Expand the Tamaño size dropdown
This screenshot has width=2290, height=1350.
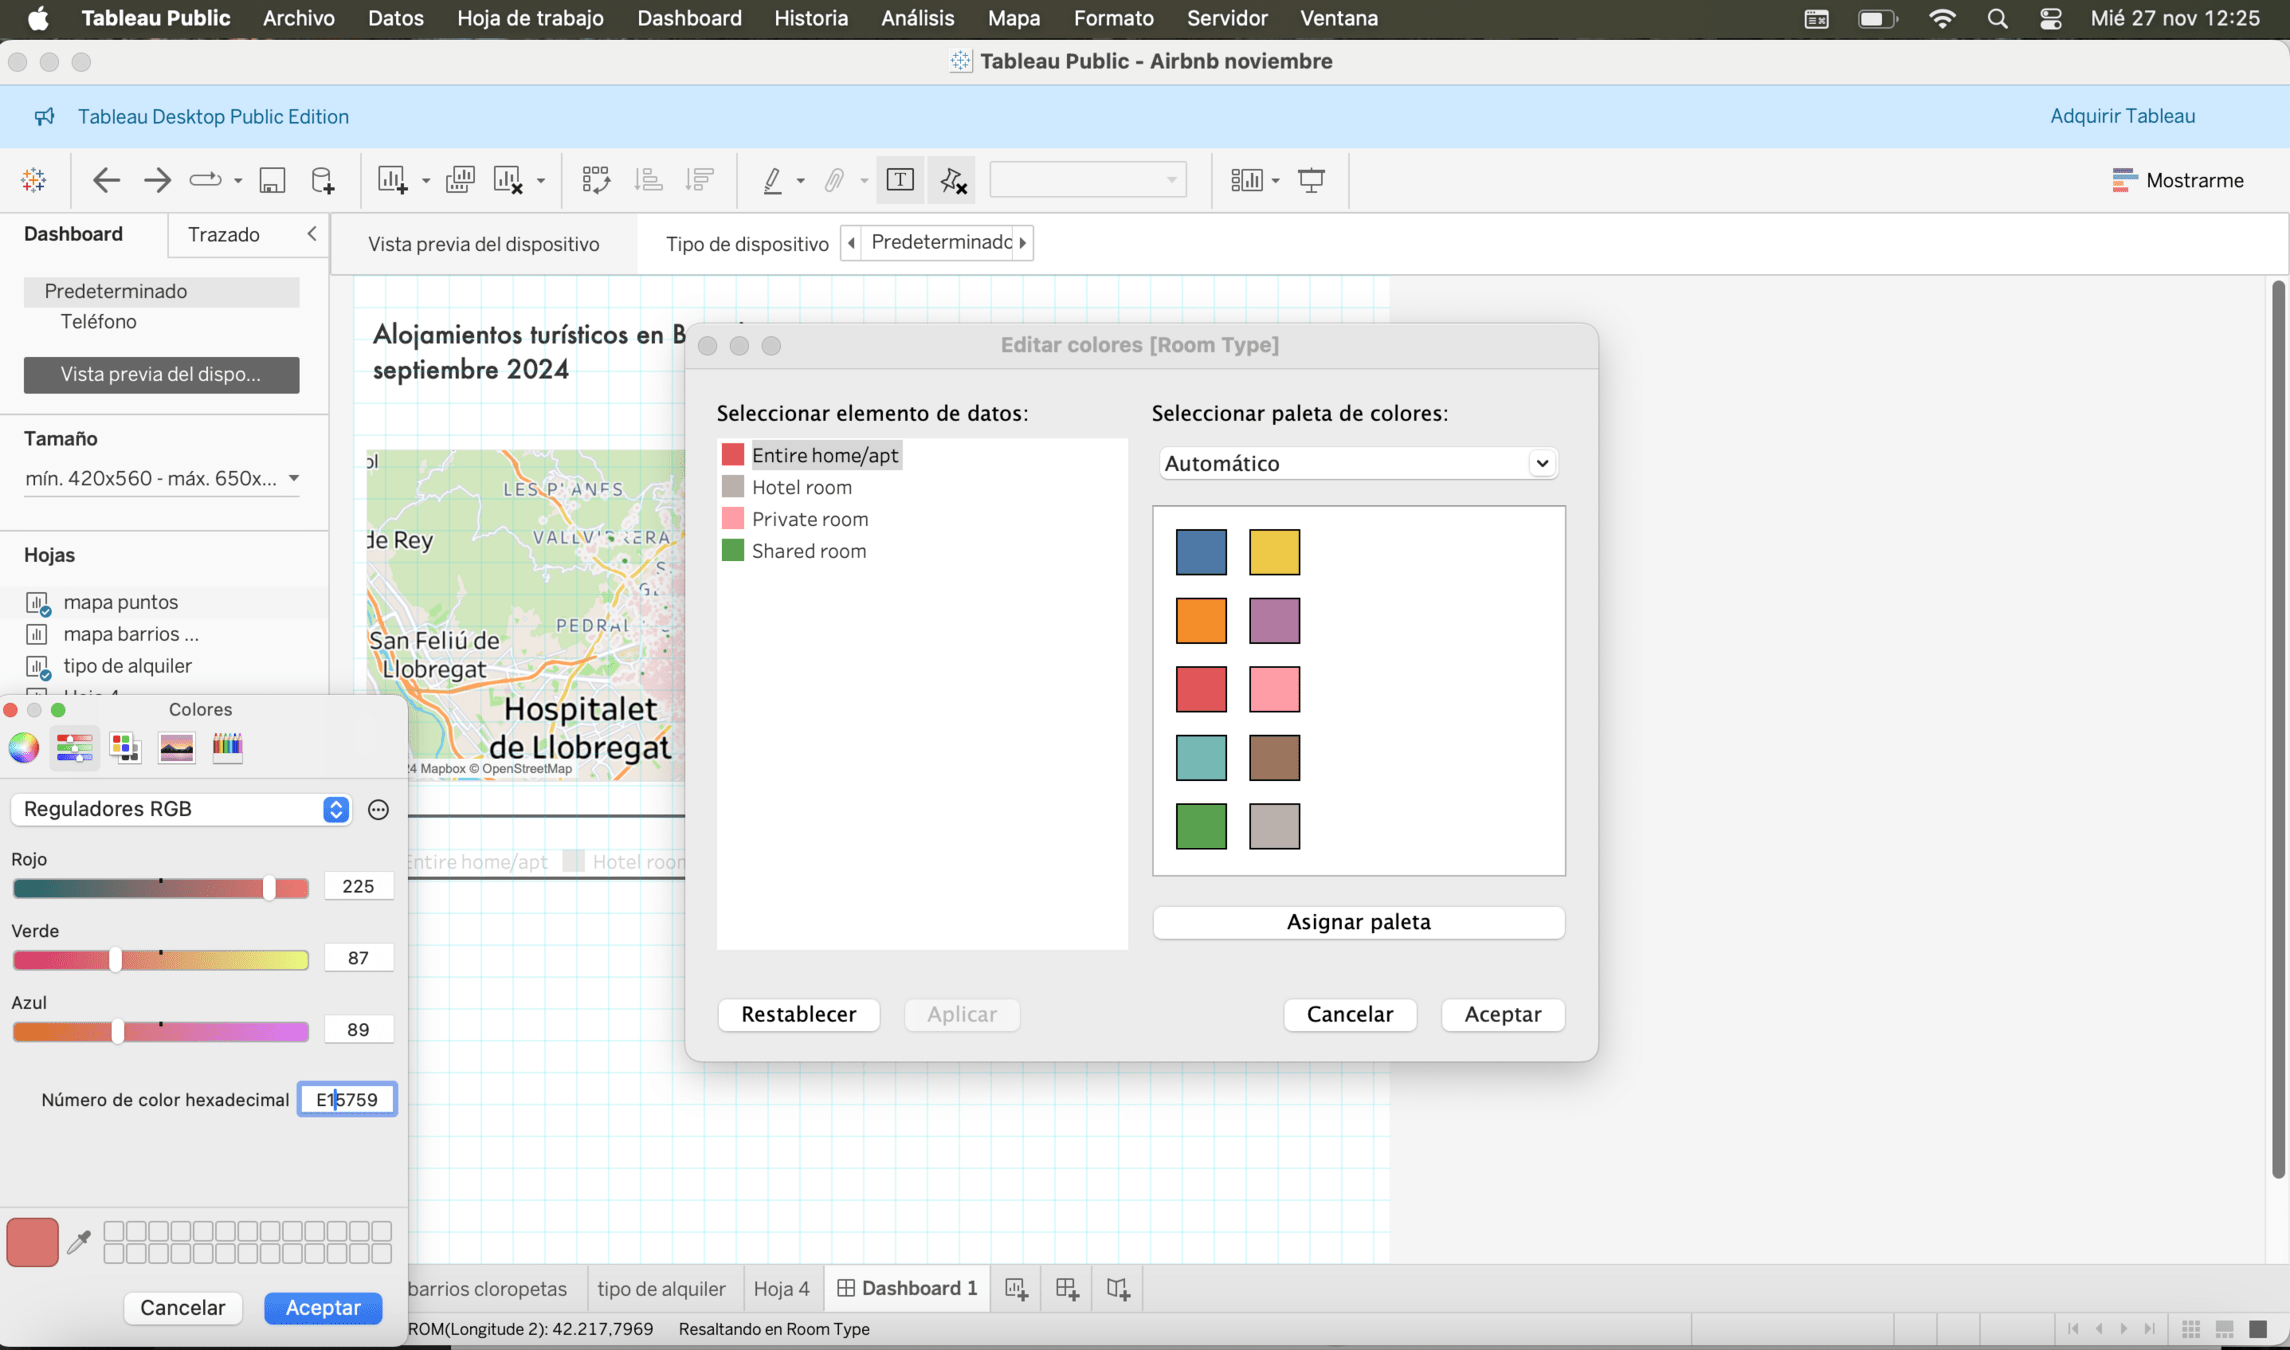(162, 479)
